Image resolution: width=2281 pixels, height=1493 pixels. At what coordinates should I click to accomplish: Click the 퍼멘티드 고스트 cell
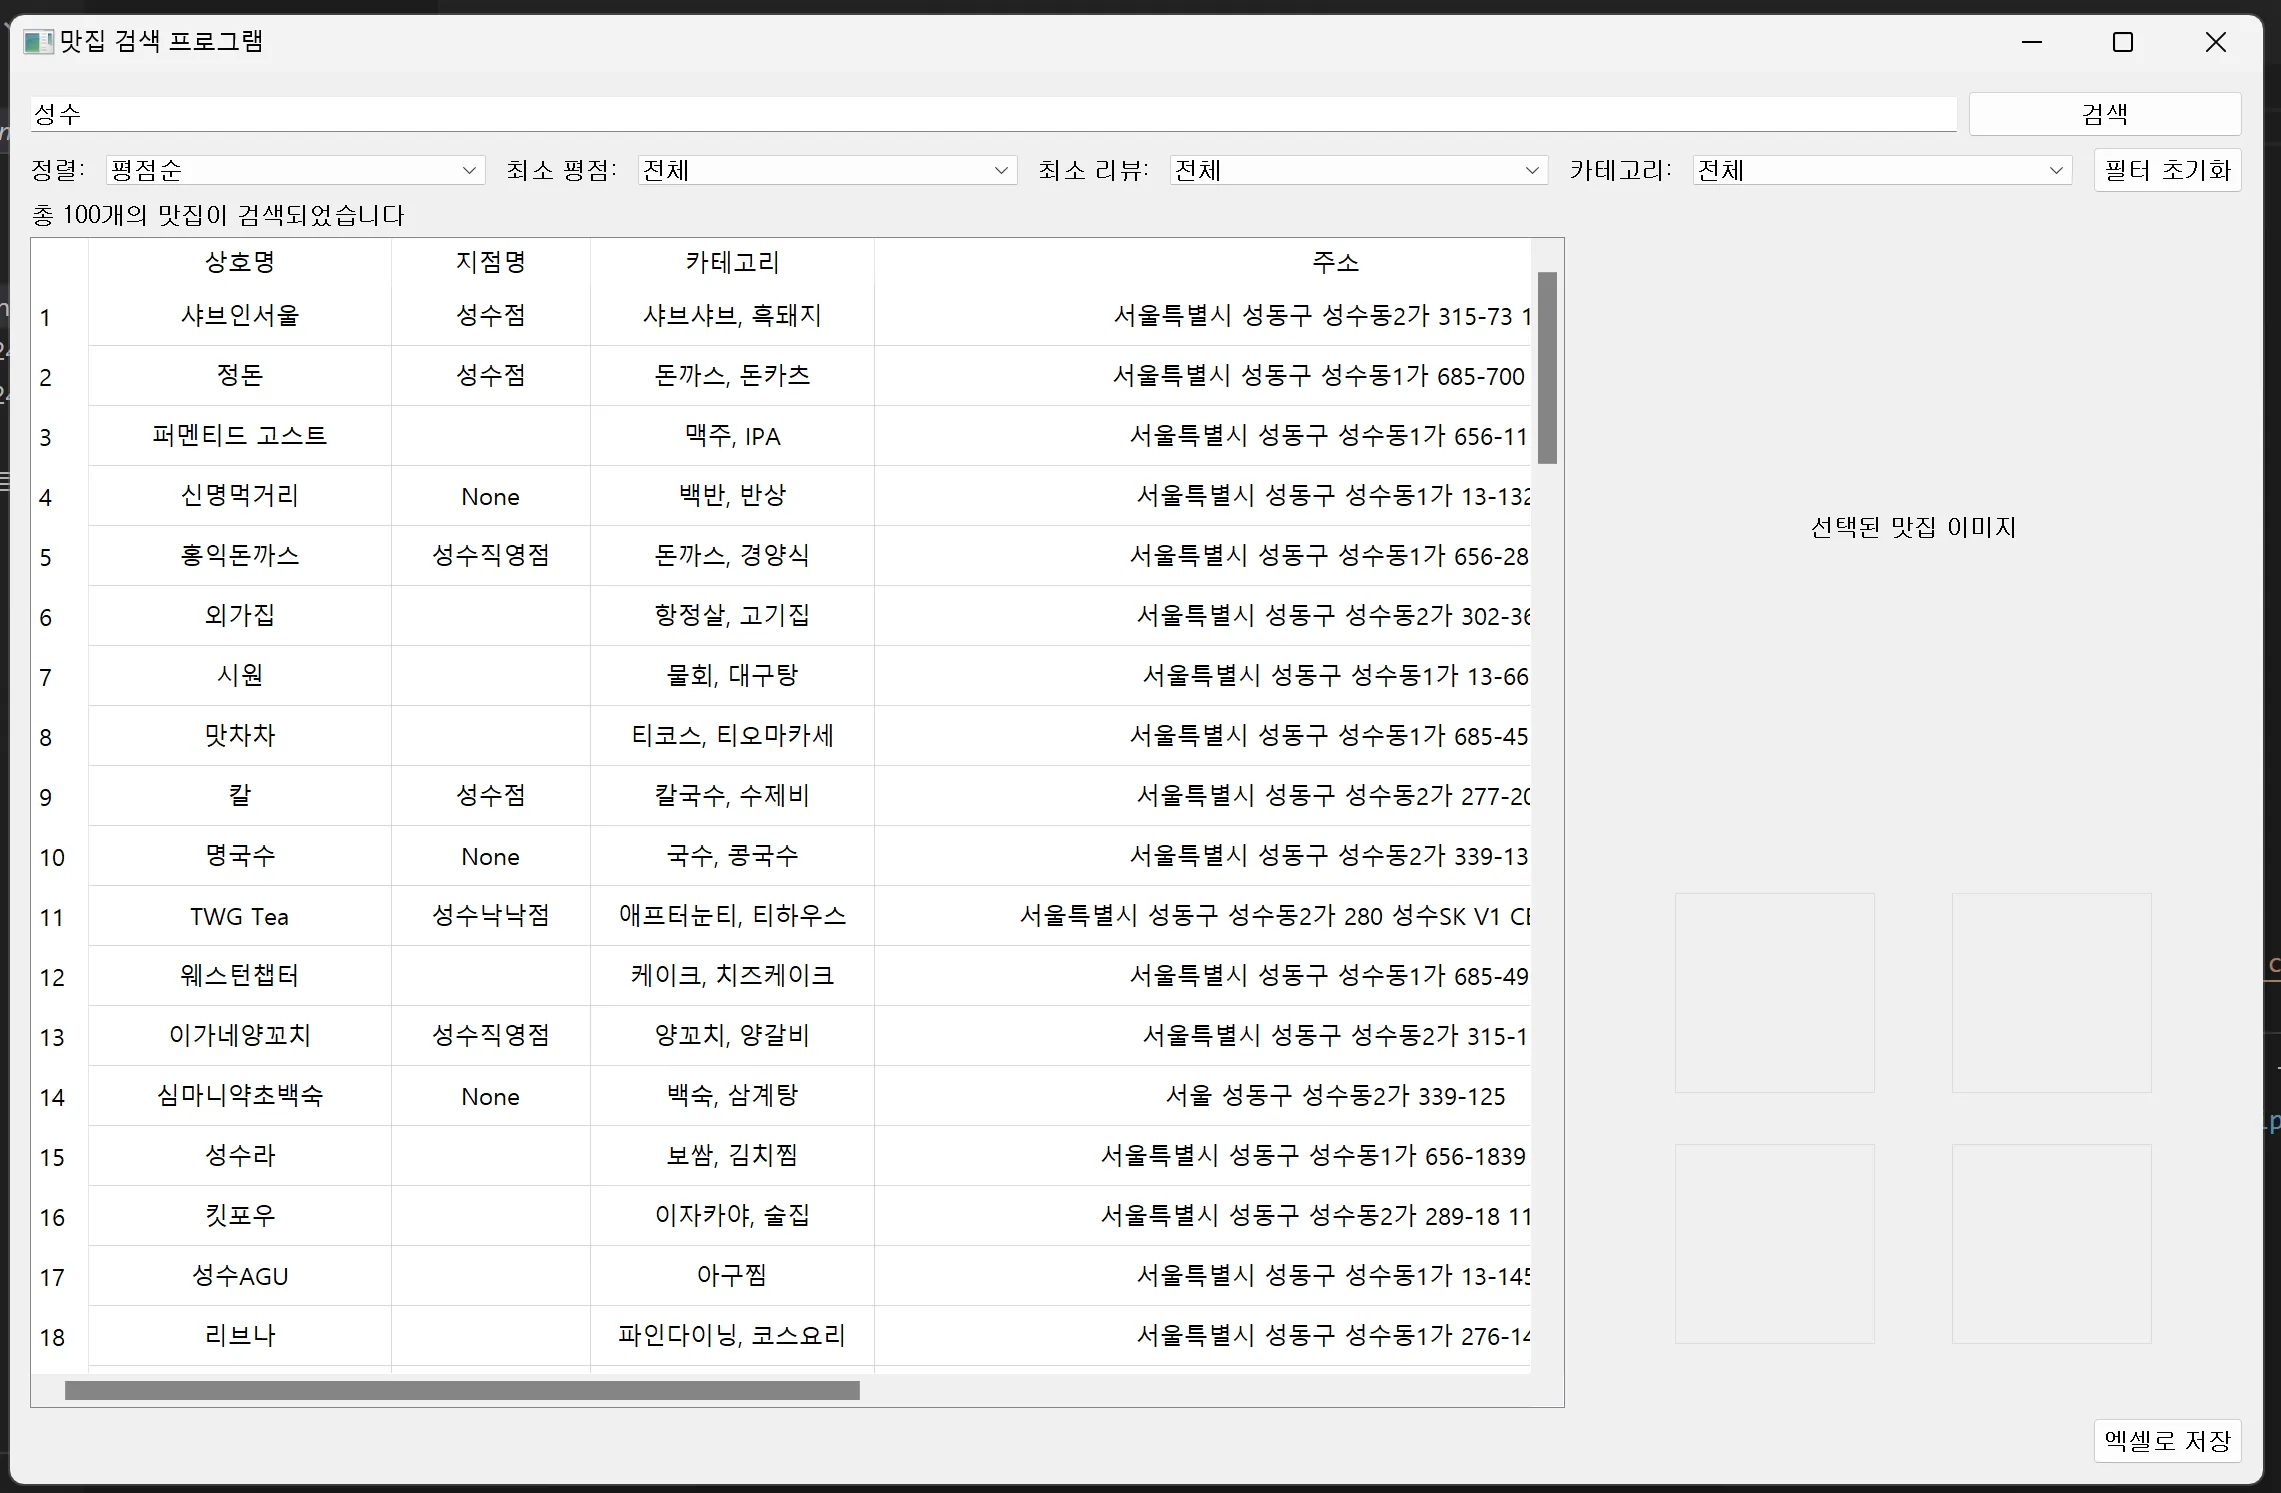click(240, 436)
